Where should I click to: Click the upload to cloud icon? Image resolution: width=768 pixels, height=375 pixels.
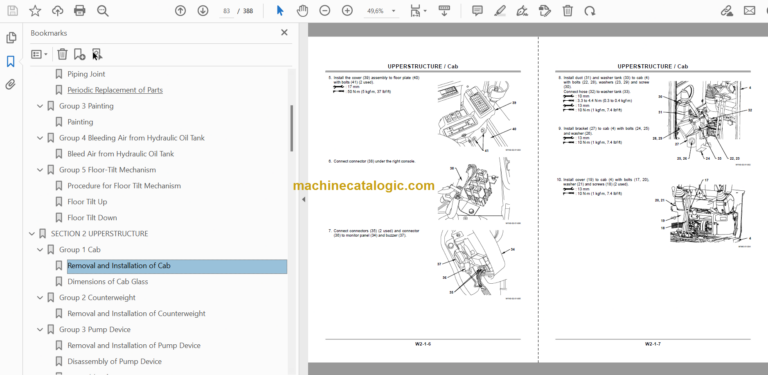click(57, 10)
